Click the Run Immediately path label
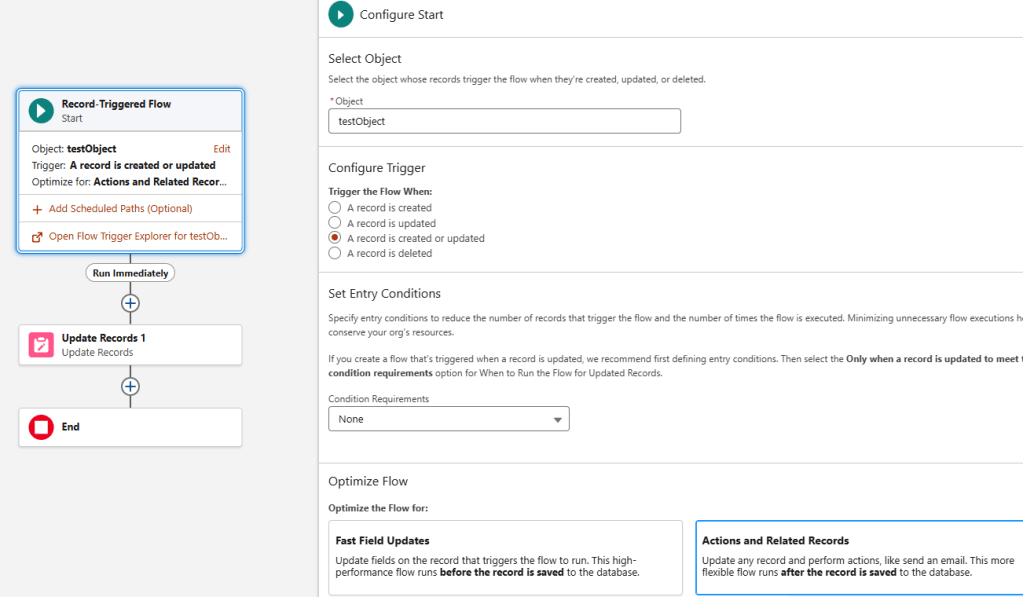Image resolution: width=1023 pixels, height=597 pixels. (x=130, y=273)
